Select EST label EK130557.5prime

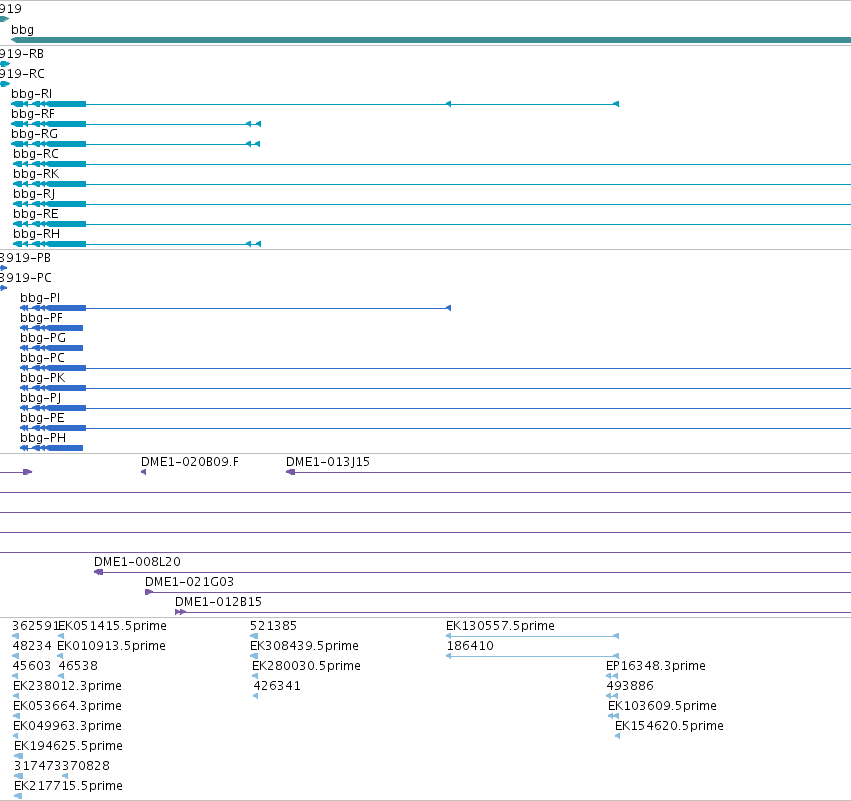point(500,626)
